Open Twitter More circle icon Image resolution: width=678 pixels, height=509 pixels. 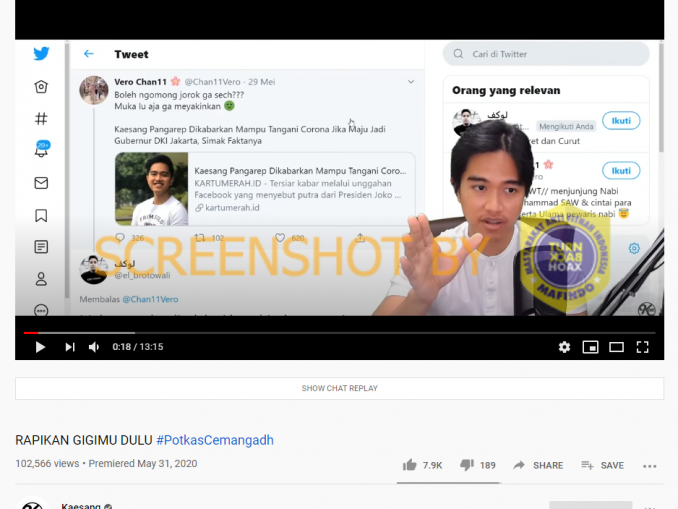(41, 310)
